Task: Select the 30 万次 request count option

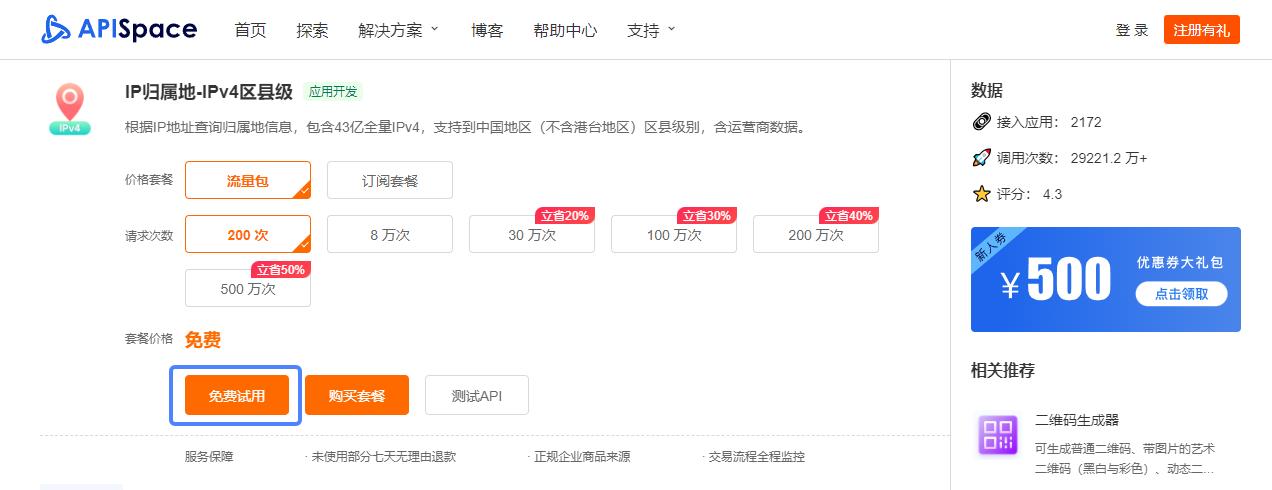Action: coord(532,234)
